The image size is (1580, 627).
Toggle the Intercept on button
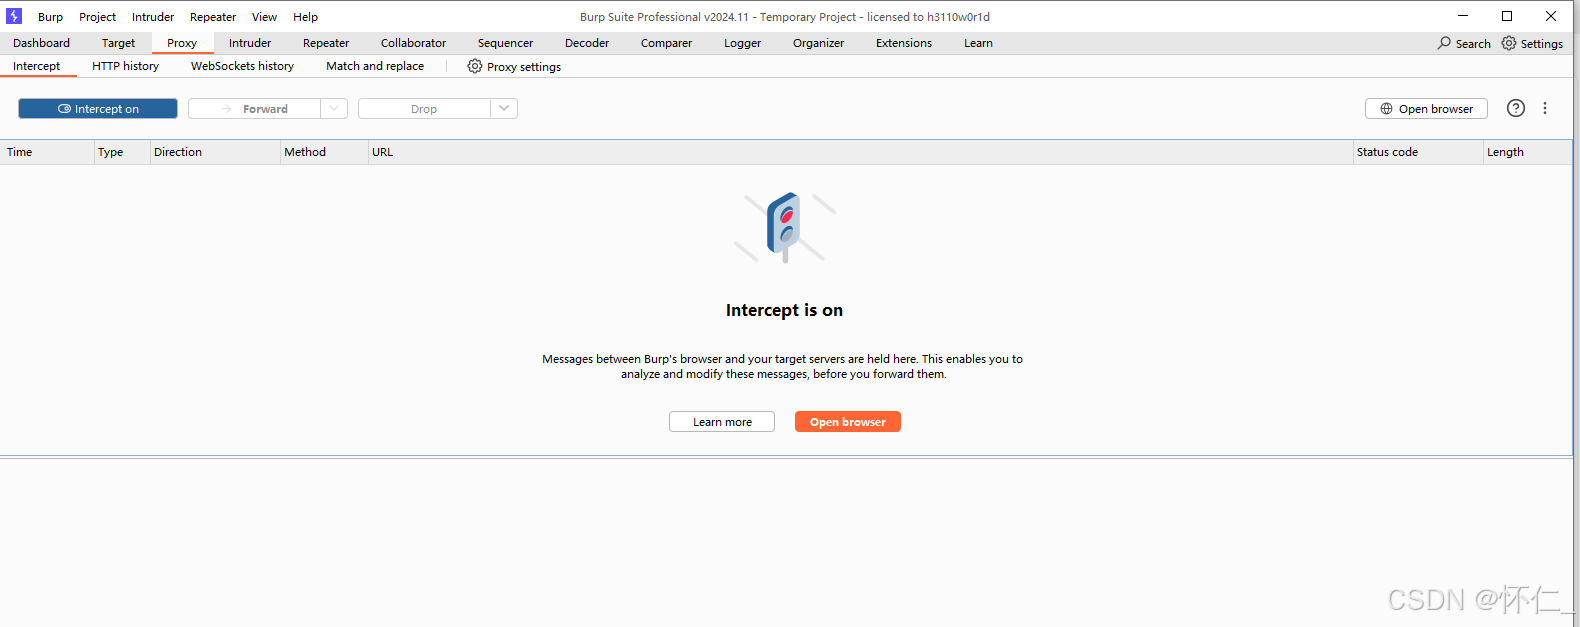coord(98,109)
